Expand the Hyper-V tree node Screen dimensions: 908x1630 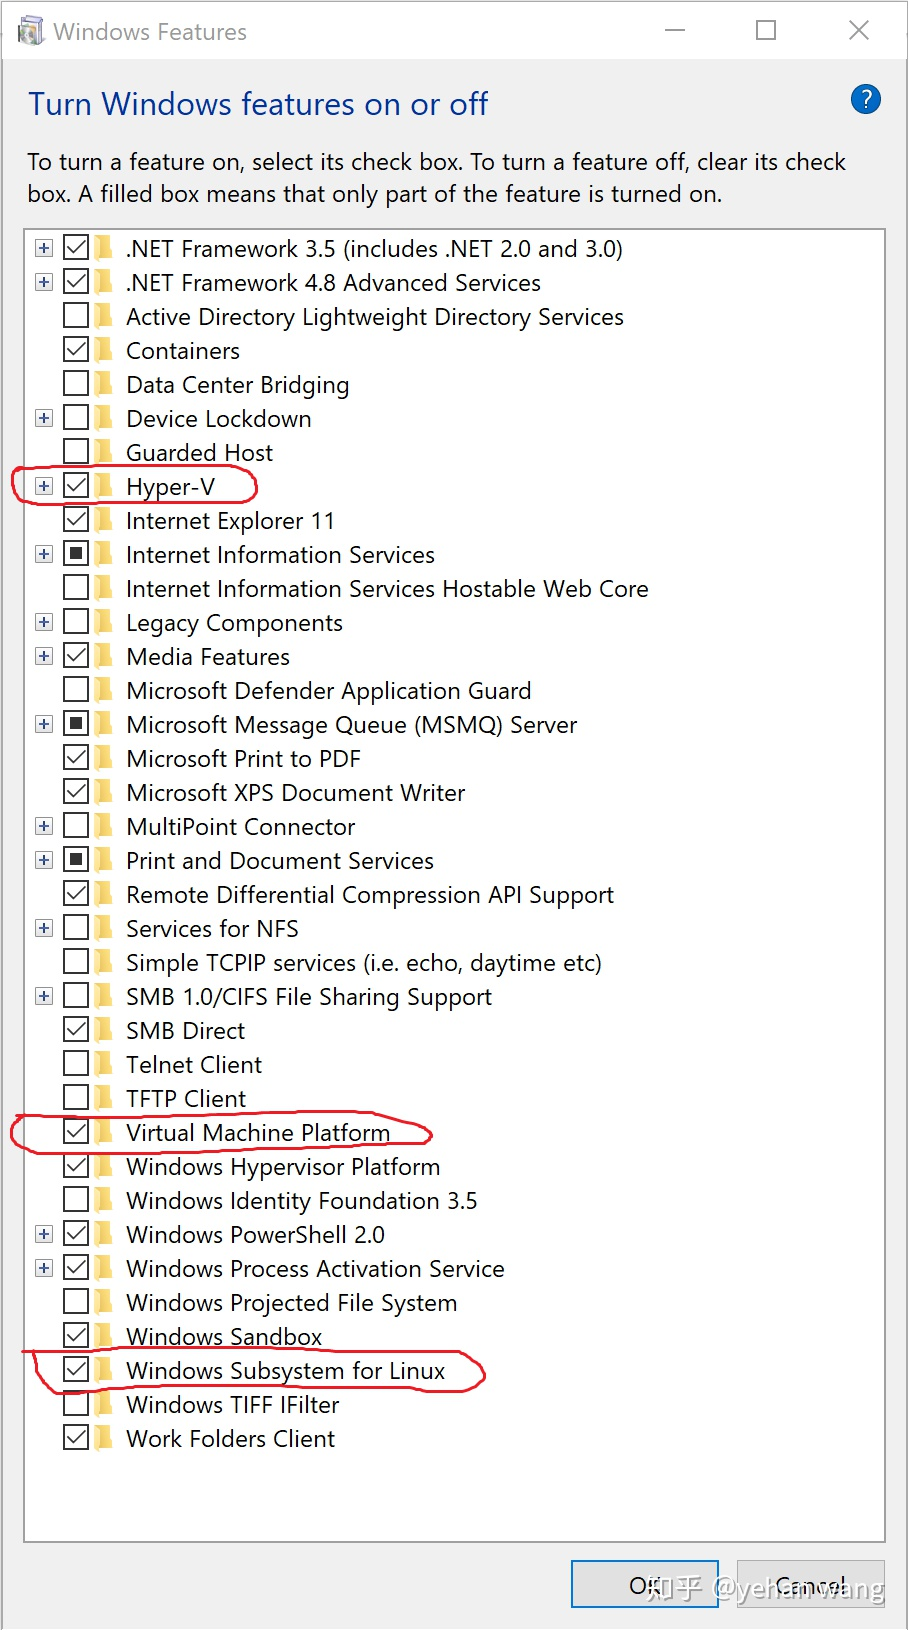pos(44,486)
